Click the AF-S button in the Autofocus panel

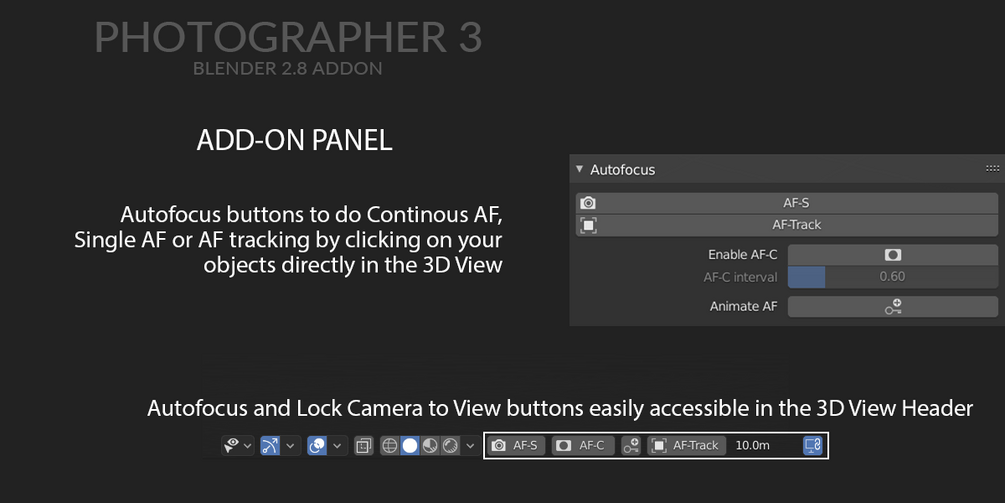[x=796, y=202]
